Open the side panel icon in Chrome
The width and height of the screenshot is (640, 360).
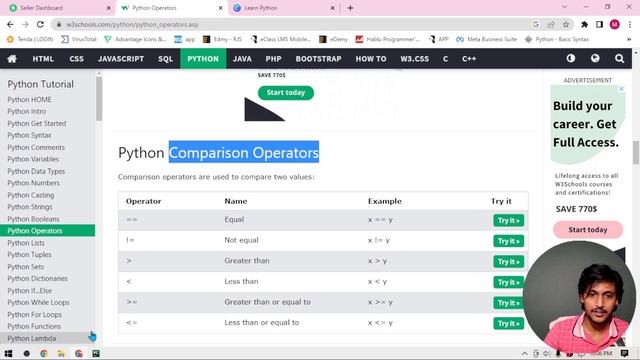tap(599, 24)
